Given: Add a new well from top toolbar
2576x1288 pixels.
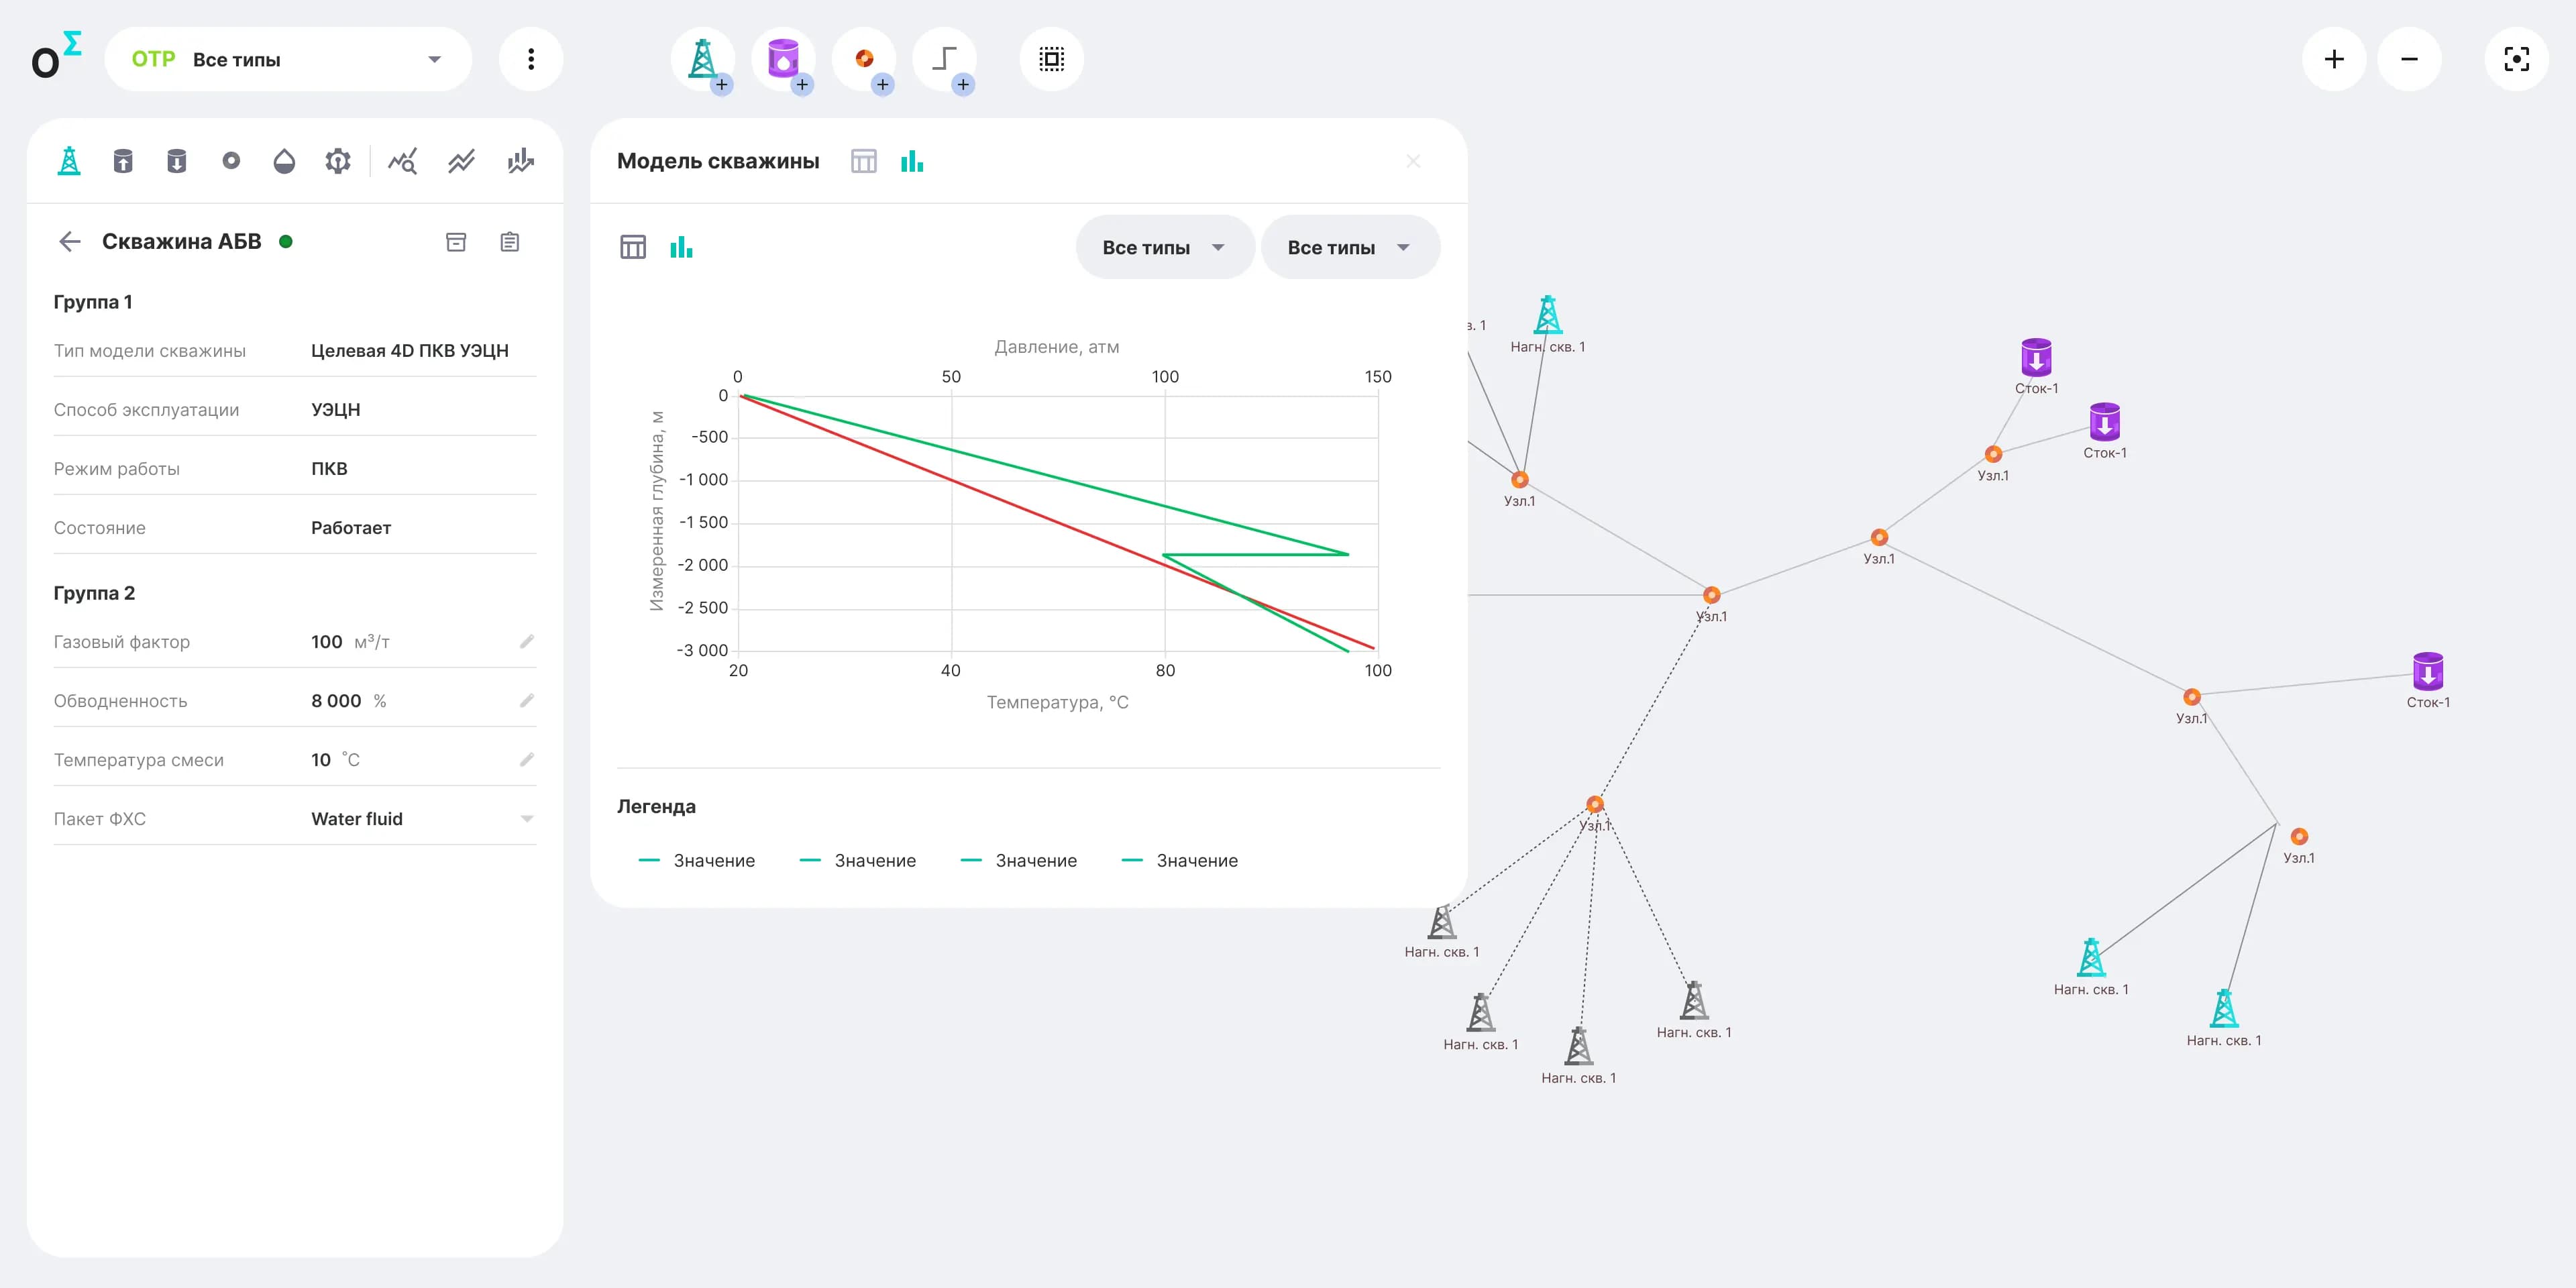Looking at the screenshot, I should tap(704, 60).
